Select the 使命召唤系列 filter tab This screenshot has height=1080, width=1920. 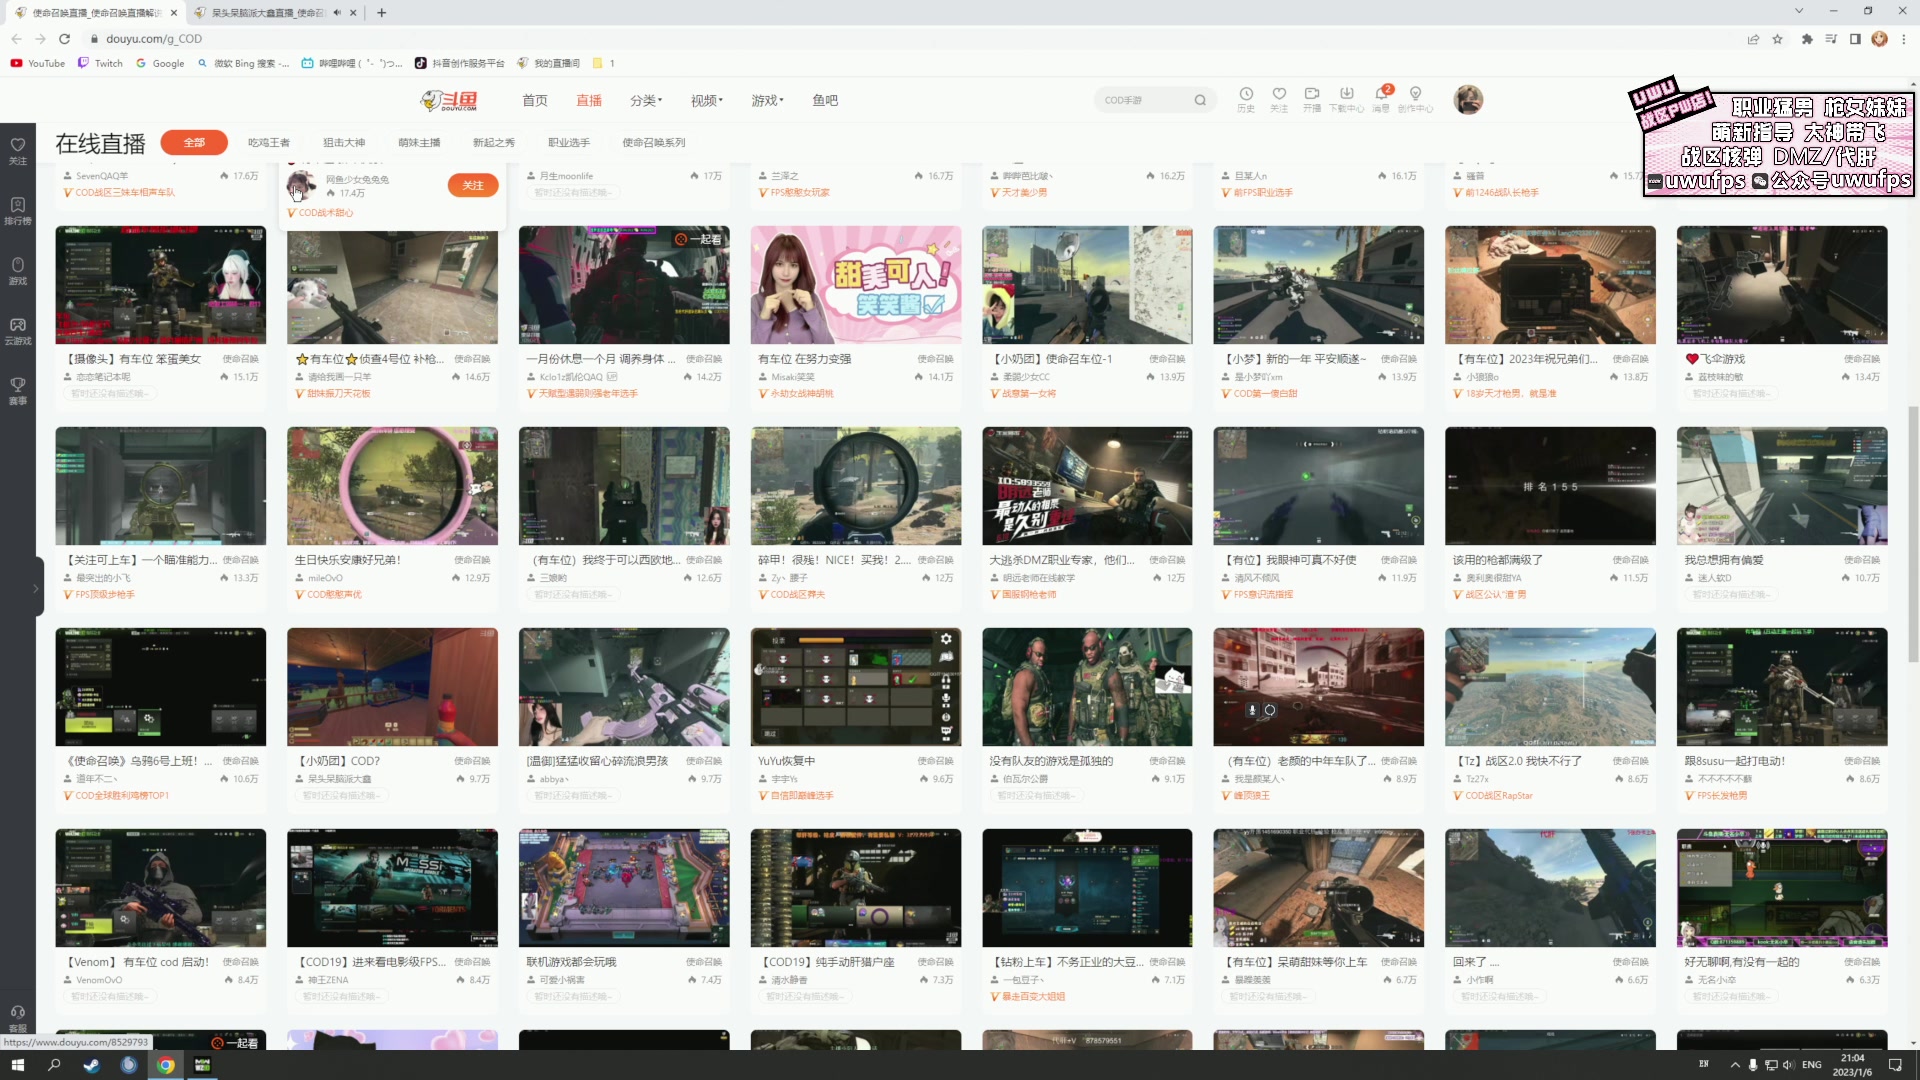[x=654, y=143]
